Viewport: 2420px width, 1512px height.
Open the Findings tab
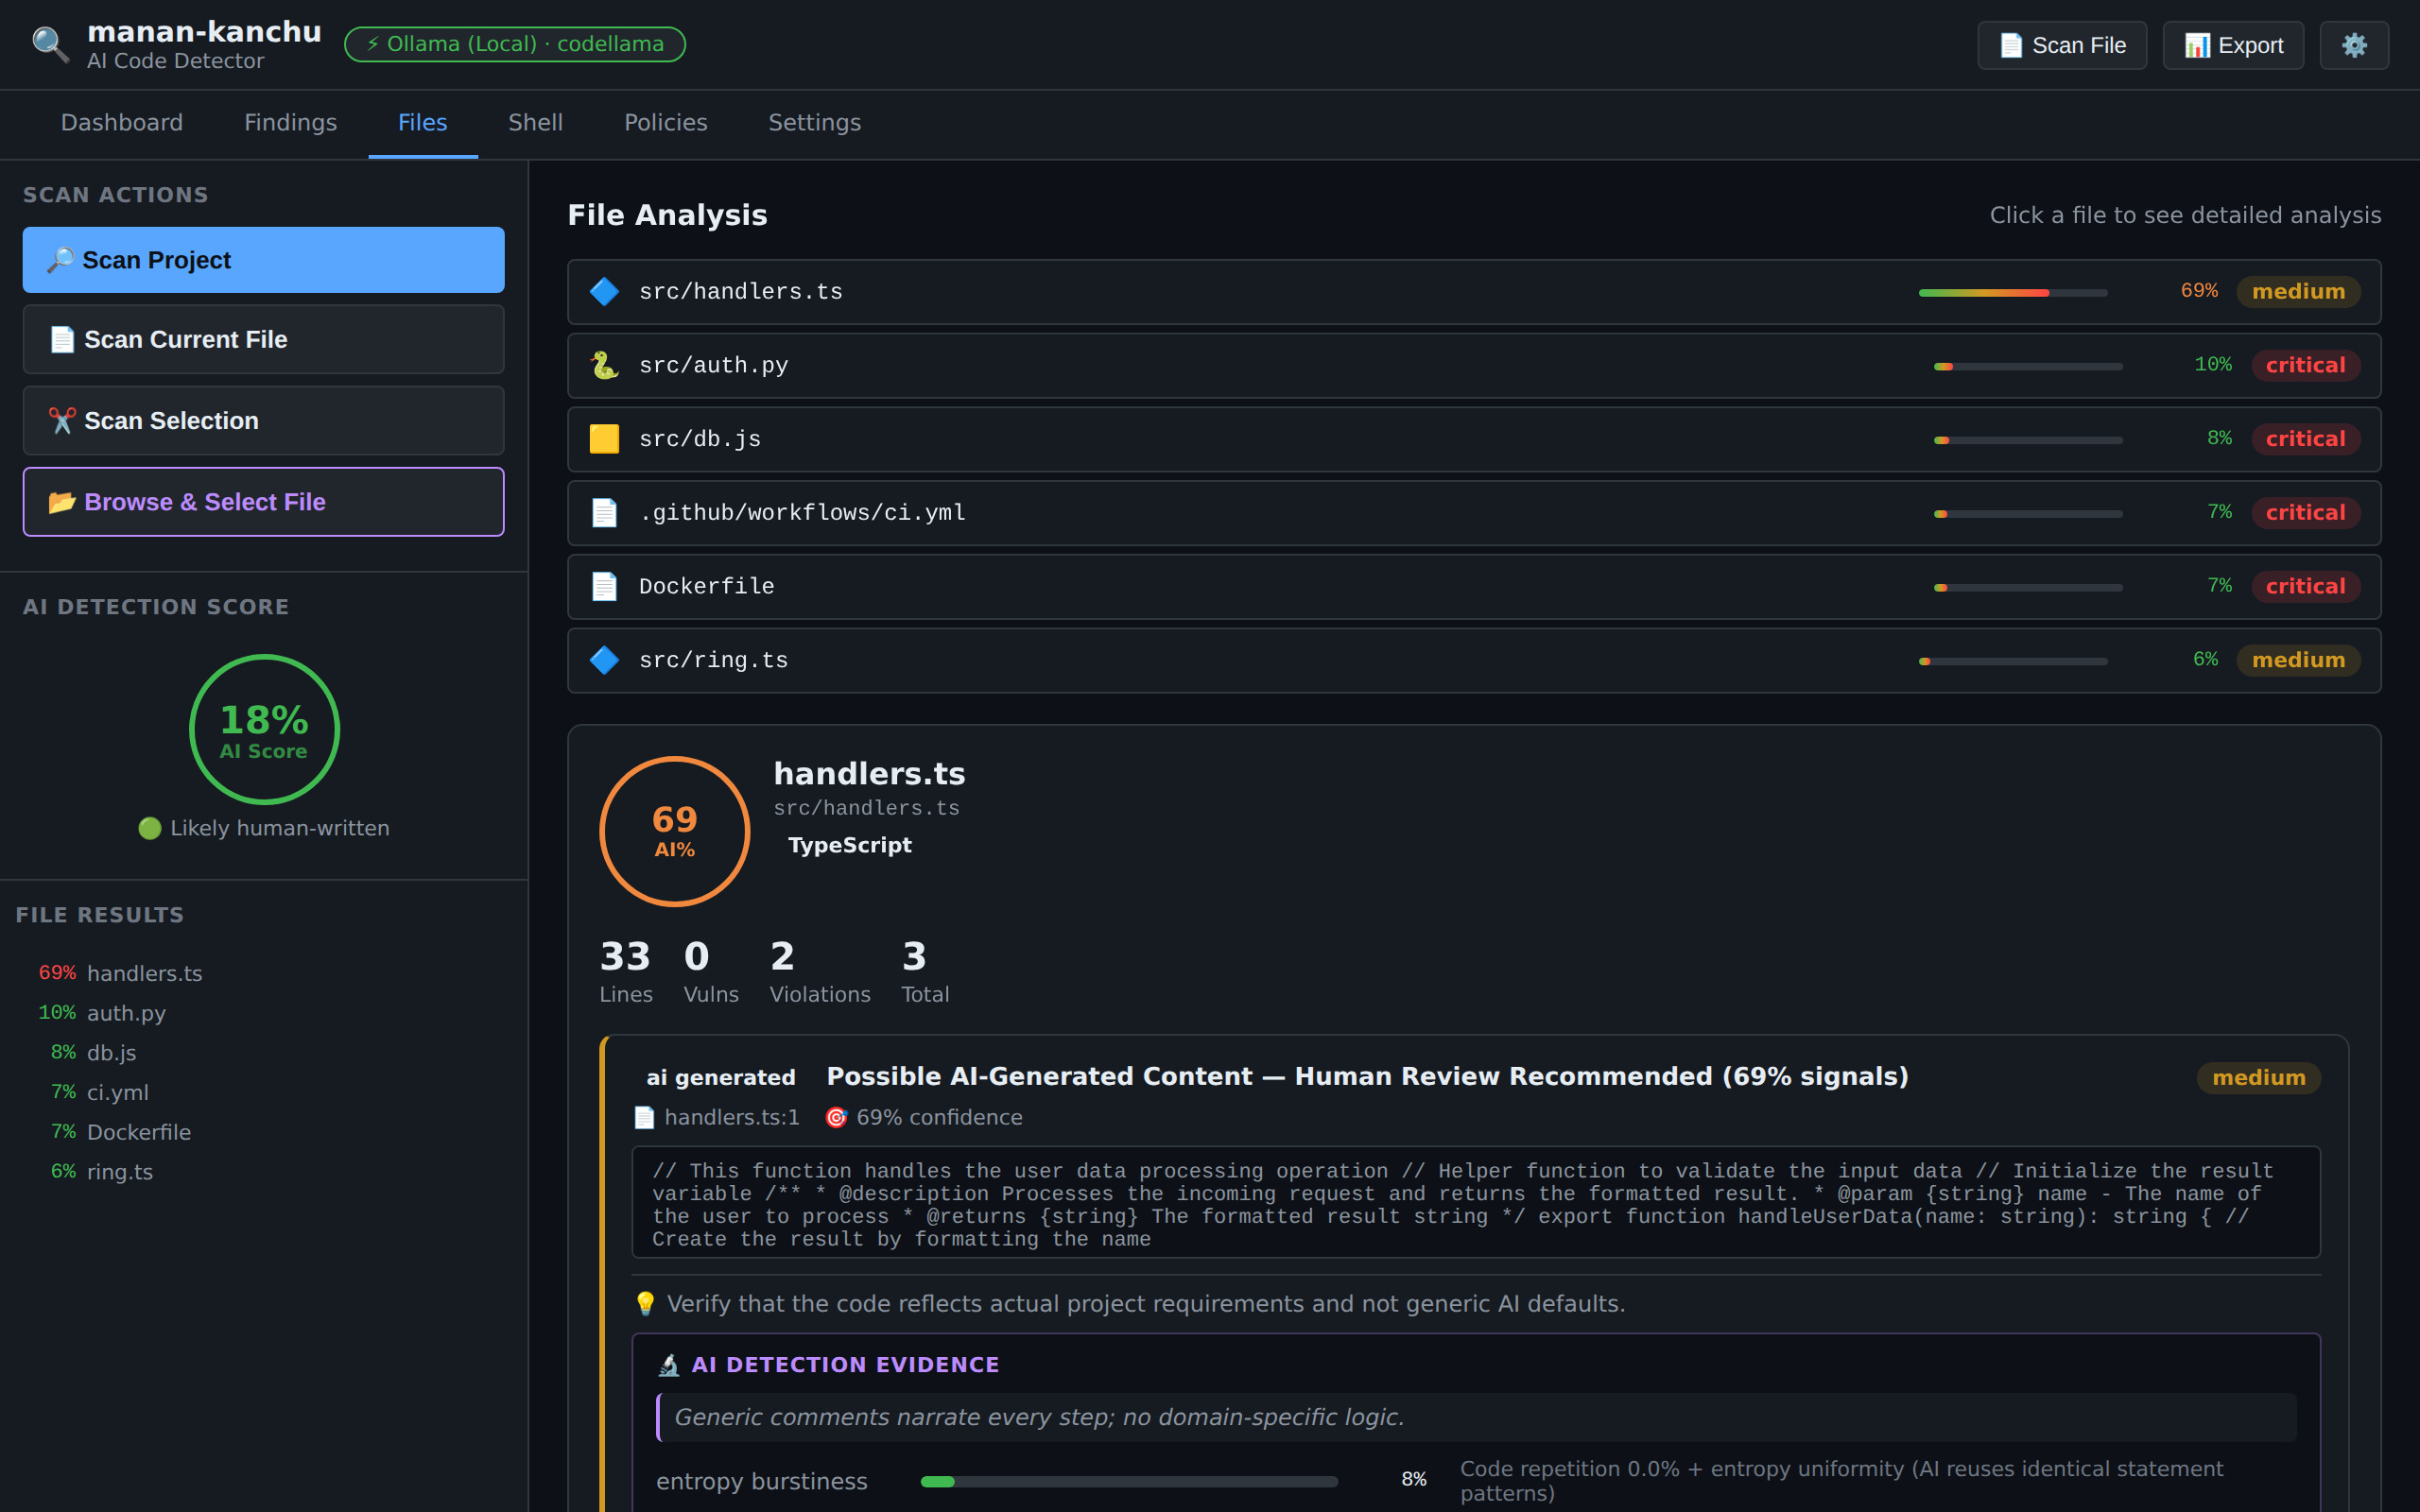pyautogui.click(x=290, y=123)
